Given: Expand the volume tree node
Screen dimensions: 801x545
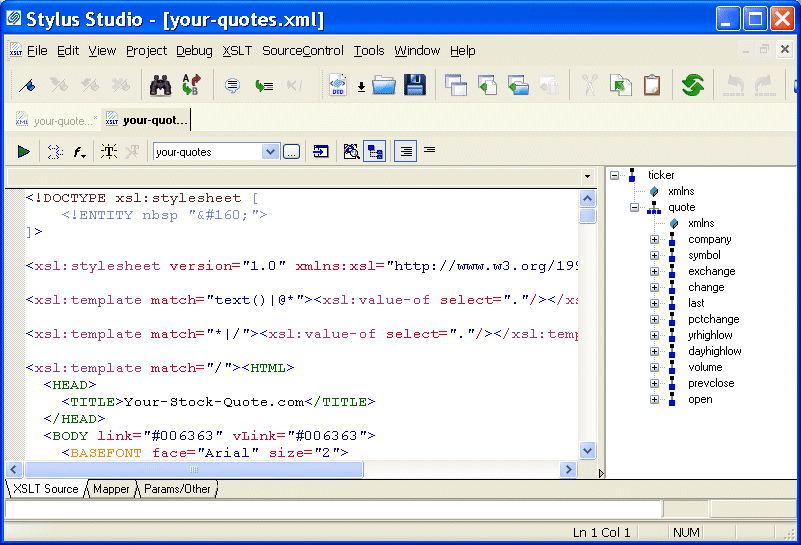Looking at the screenshot, I should pos(655,368).
